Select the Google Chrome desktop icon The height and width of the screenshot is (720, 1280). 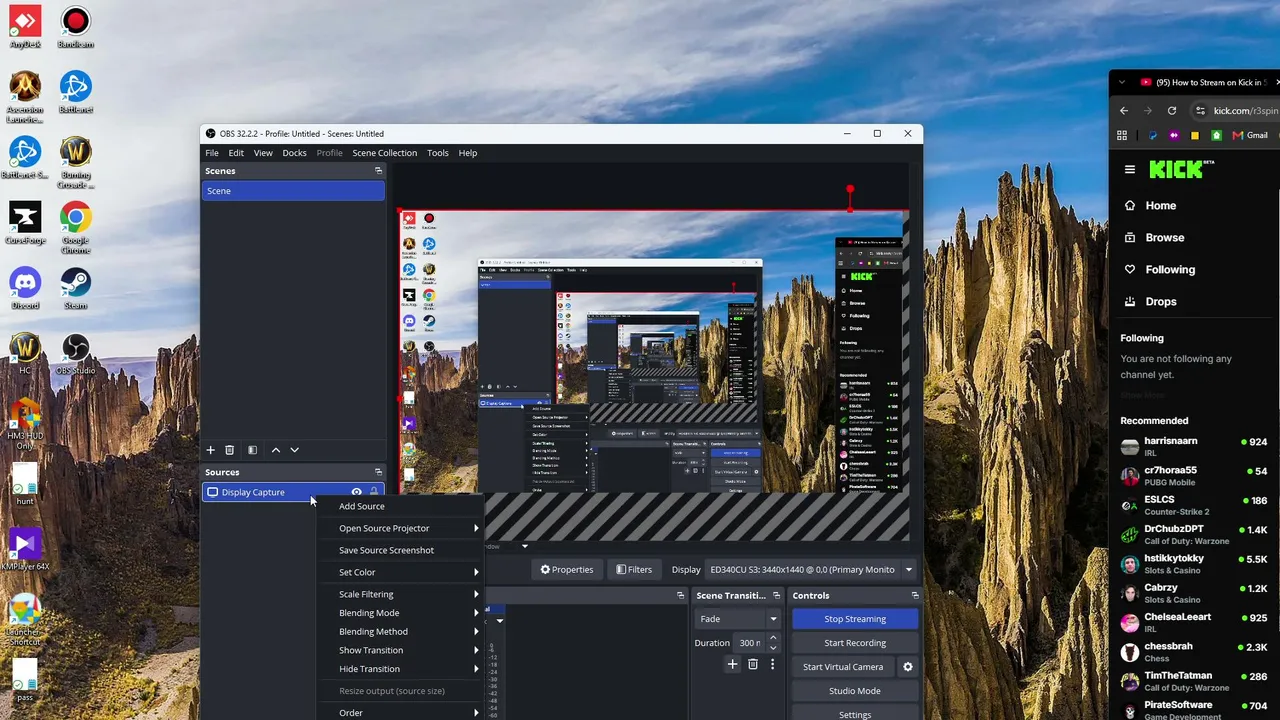coord(75,227)
